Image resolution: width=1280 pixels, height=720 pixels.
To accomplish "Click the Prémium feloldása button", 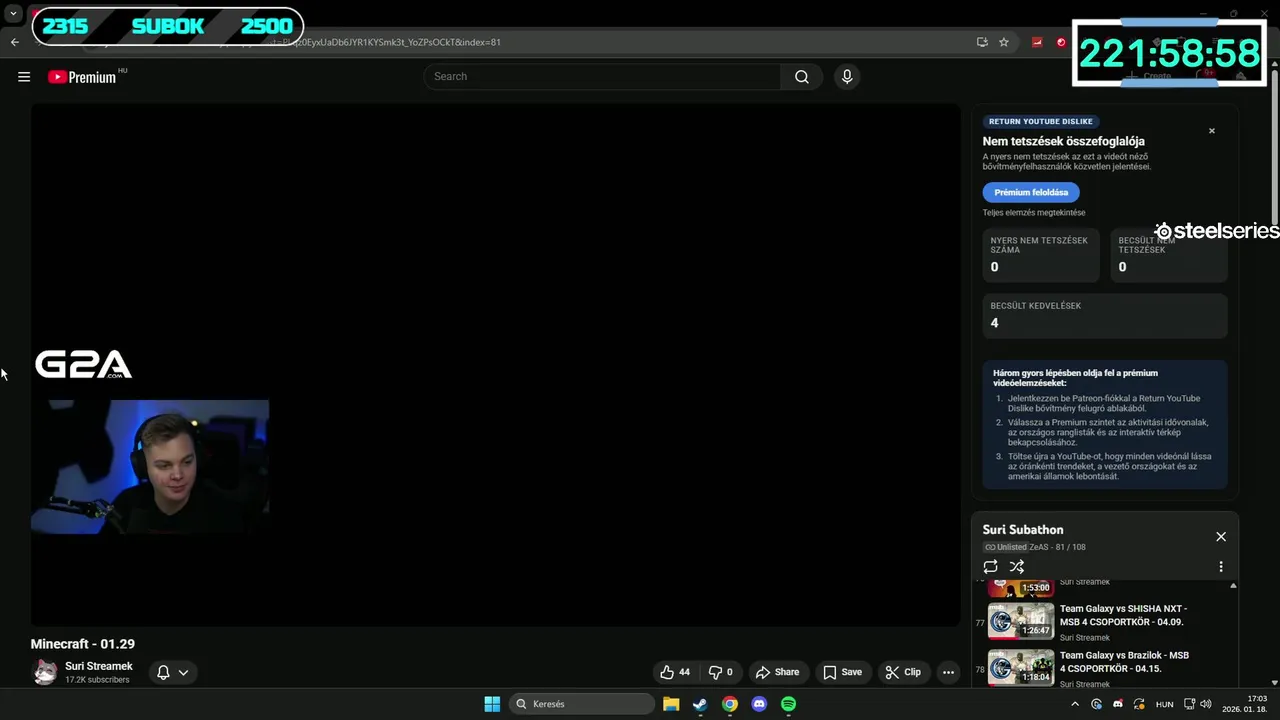I will point(1031,192).
